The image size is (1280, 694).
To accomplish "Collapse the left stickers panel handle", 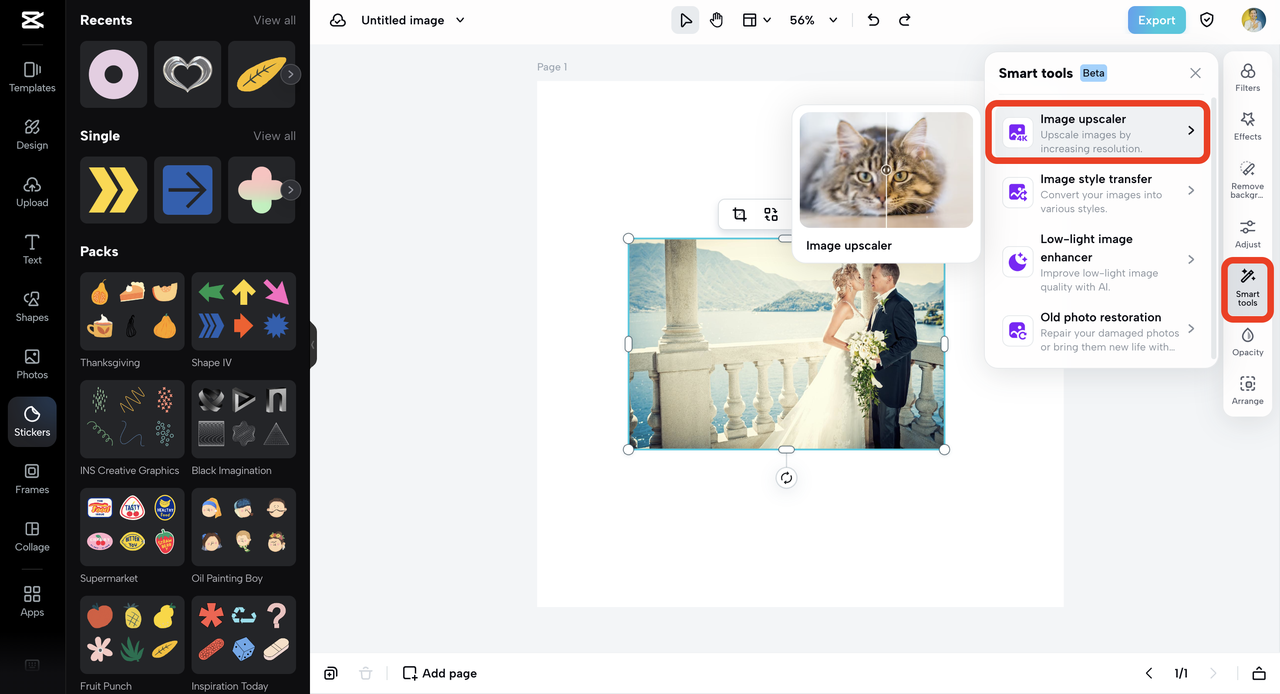I will click(313, 344).
